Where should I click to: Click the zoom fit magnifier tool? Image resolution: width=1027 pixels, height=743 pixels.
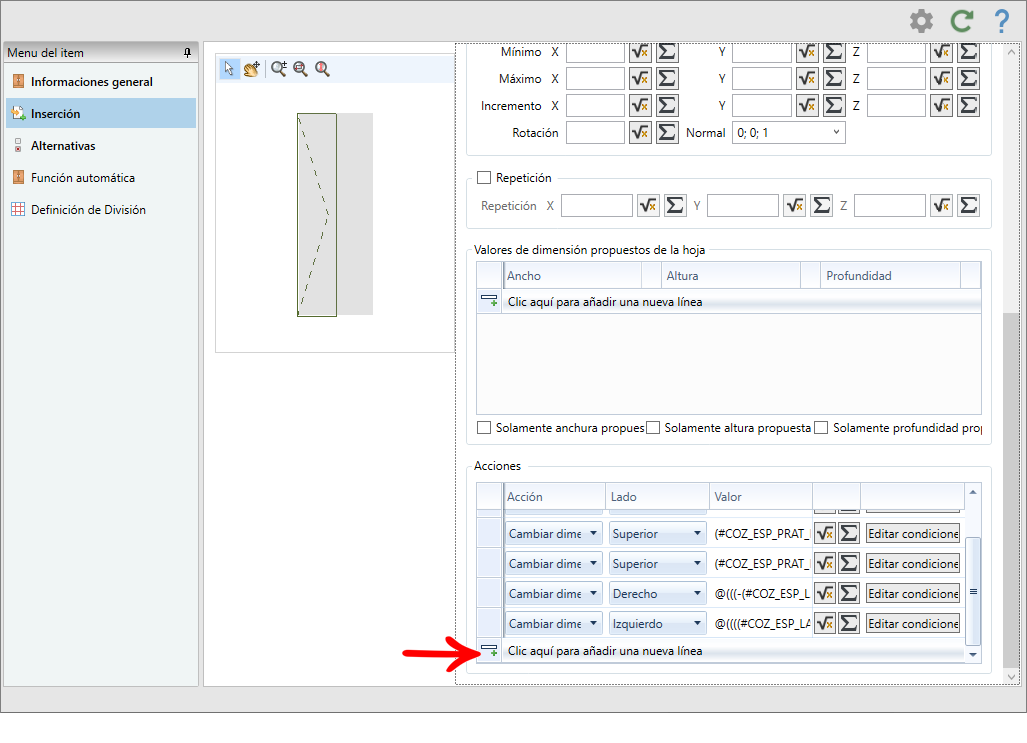click(x=322, y=68)
